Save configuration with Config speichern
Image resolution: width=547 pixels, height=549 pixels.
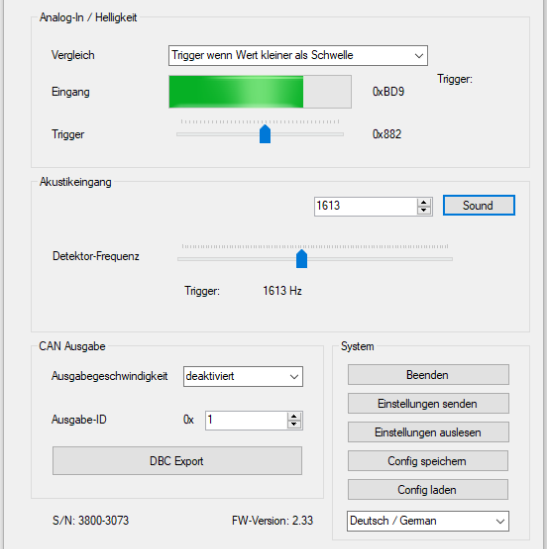click(428, 461)
